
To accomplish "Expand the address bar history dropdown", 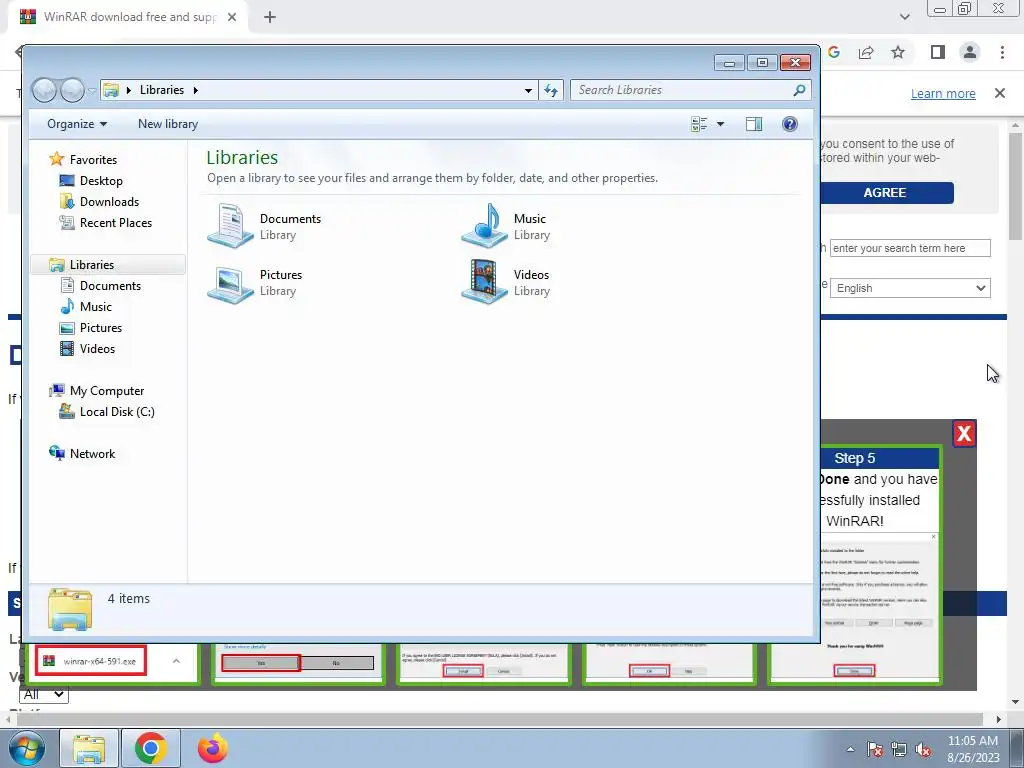I will 528,91.
